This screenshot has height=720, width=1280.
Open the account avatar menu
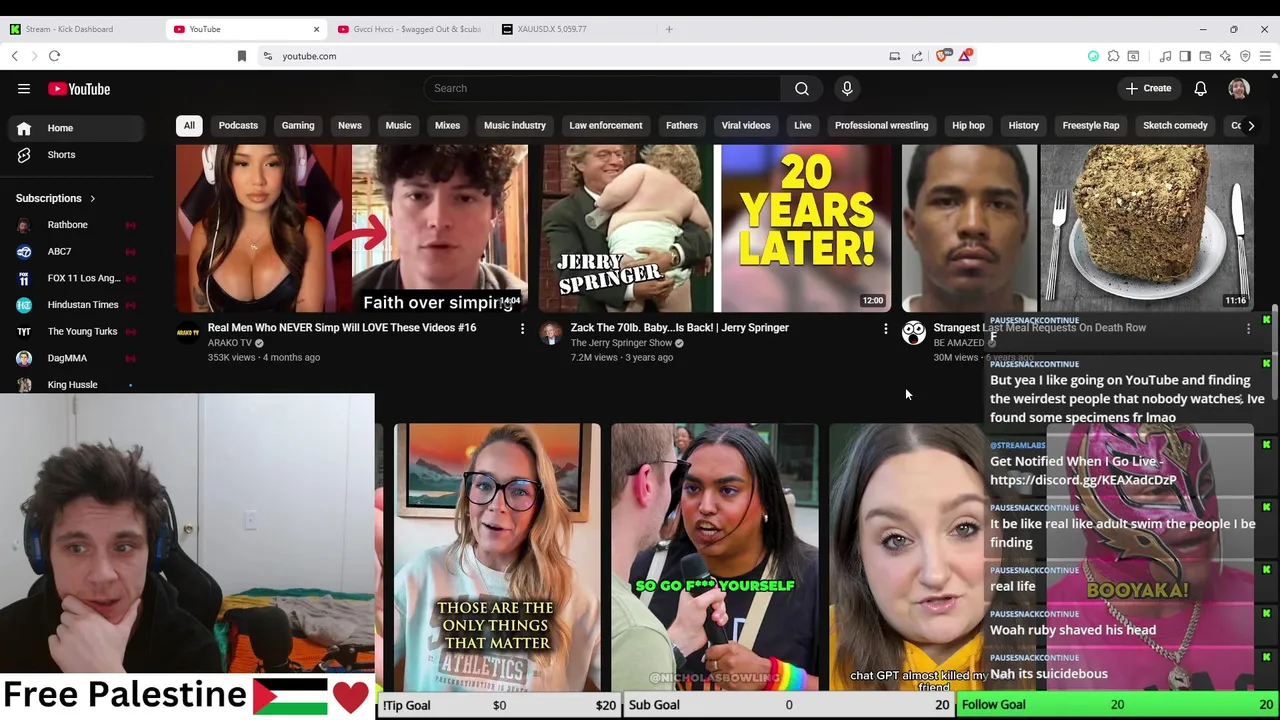tap(1239, 88)
